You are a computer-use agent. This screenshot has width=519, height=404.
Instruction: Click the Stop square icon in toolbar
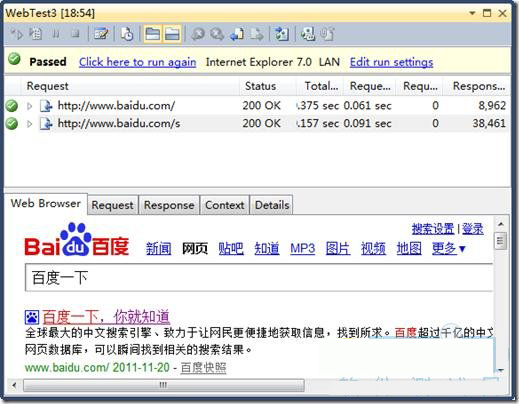[76, 34]
